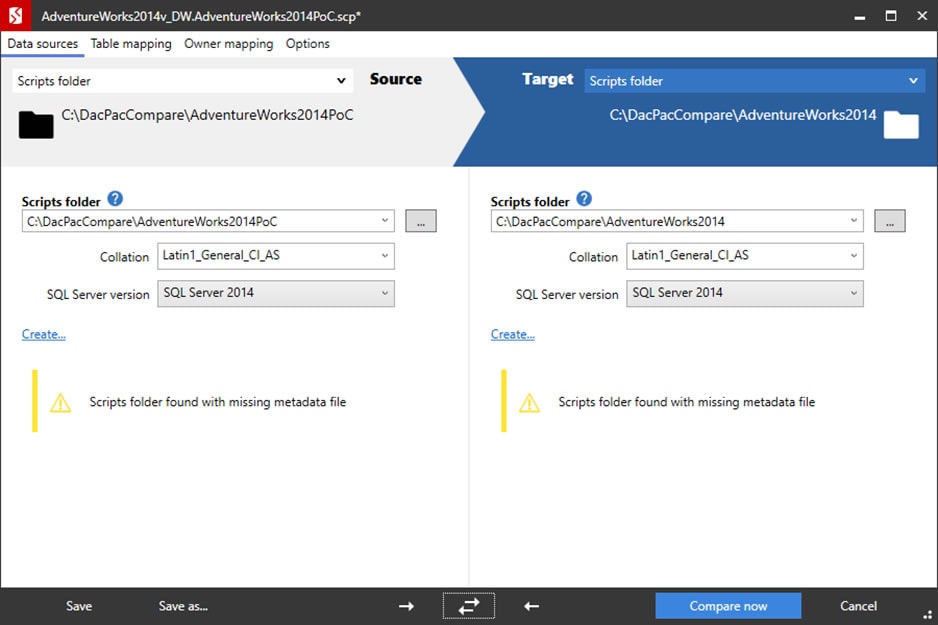Image resolution: width=938 pixels, height=625 pixels.
Task: Open help for target Scripts folder
Action: point(584,199)
